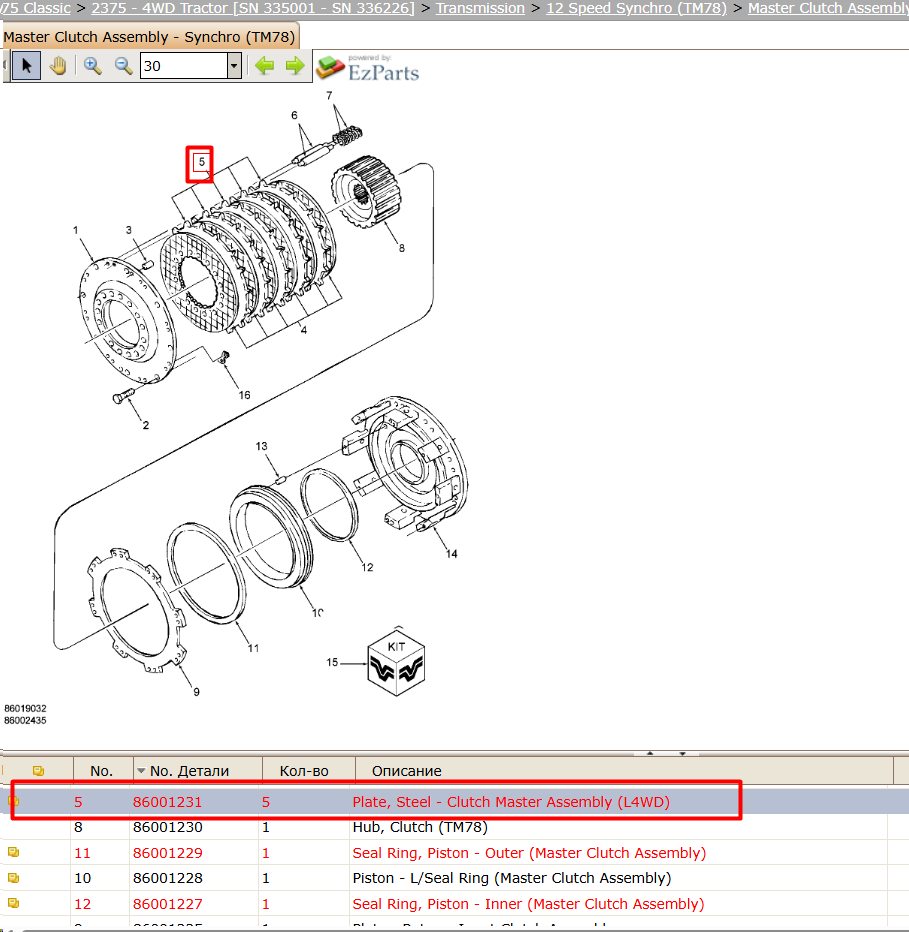Expand pane with splitter down arrow
The image size is (909, 932).
click(682, 753)
